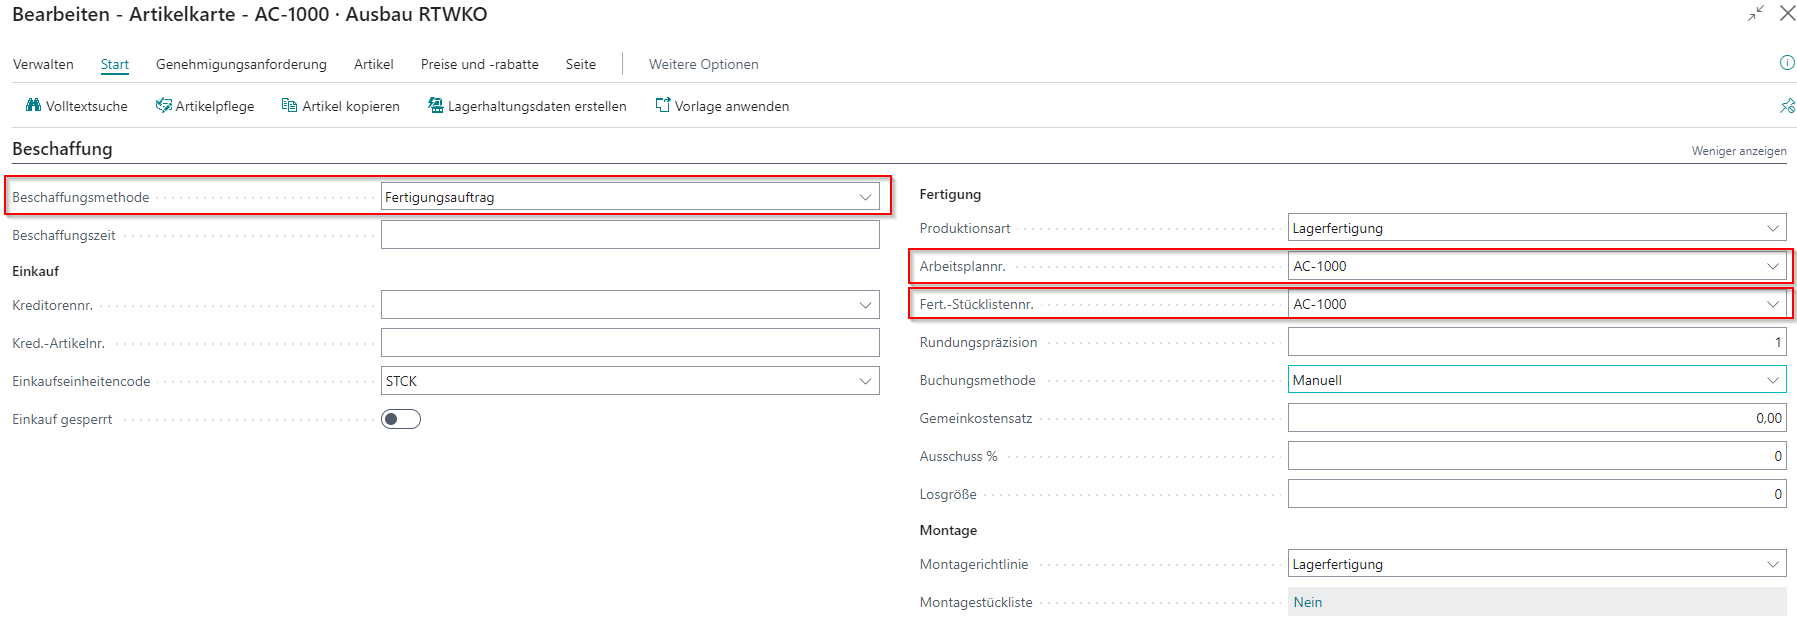Image resolution: width=1797 pixels, height=641 pixels.
Task: Click the Beschaffungszeit input field
Action: point(630,235)
